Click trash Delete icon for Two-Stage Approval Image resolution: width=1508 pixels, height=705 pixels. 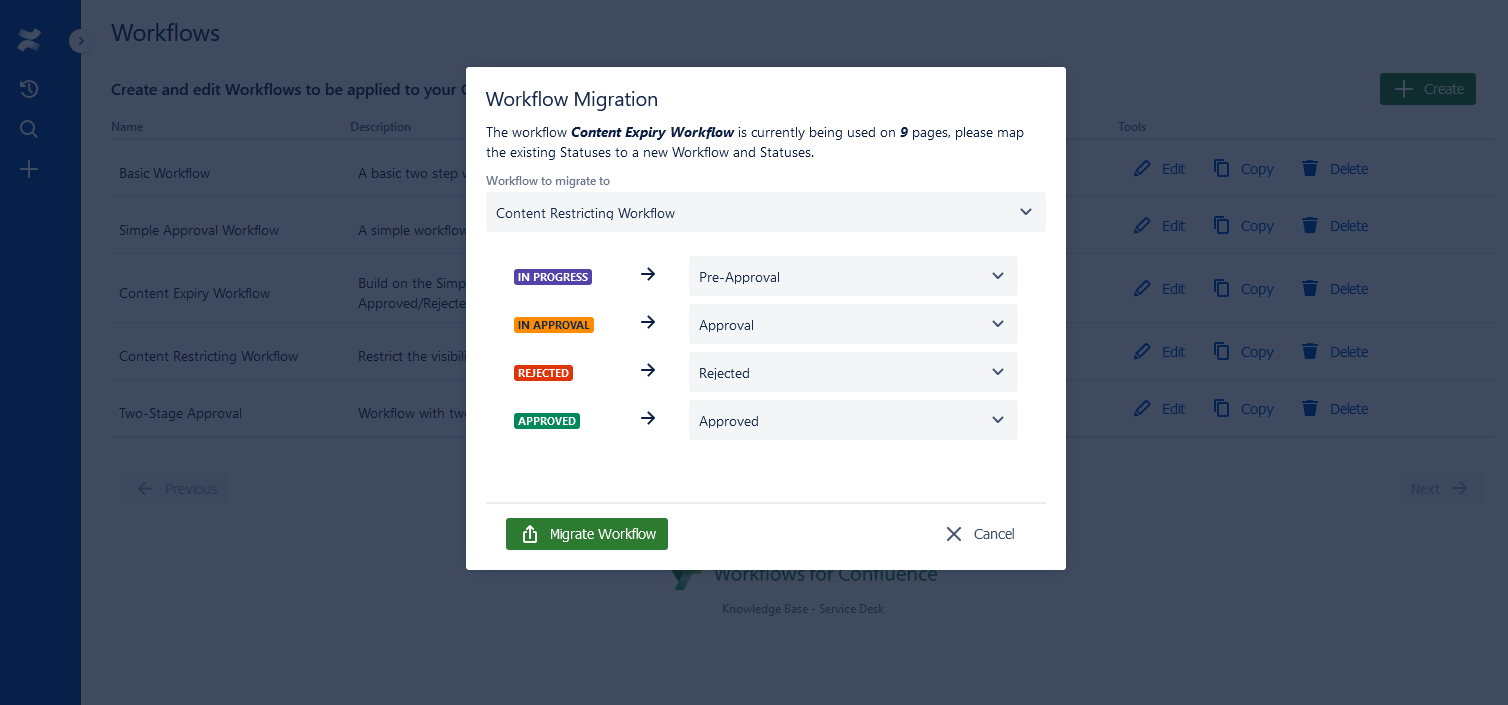[1310, 409]
